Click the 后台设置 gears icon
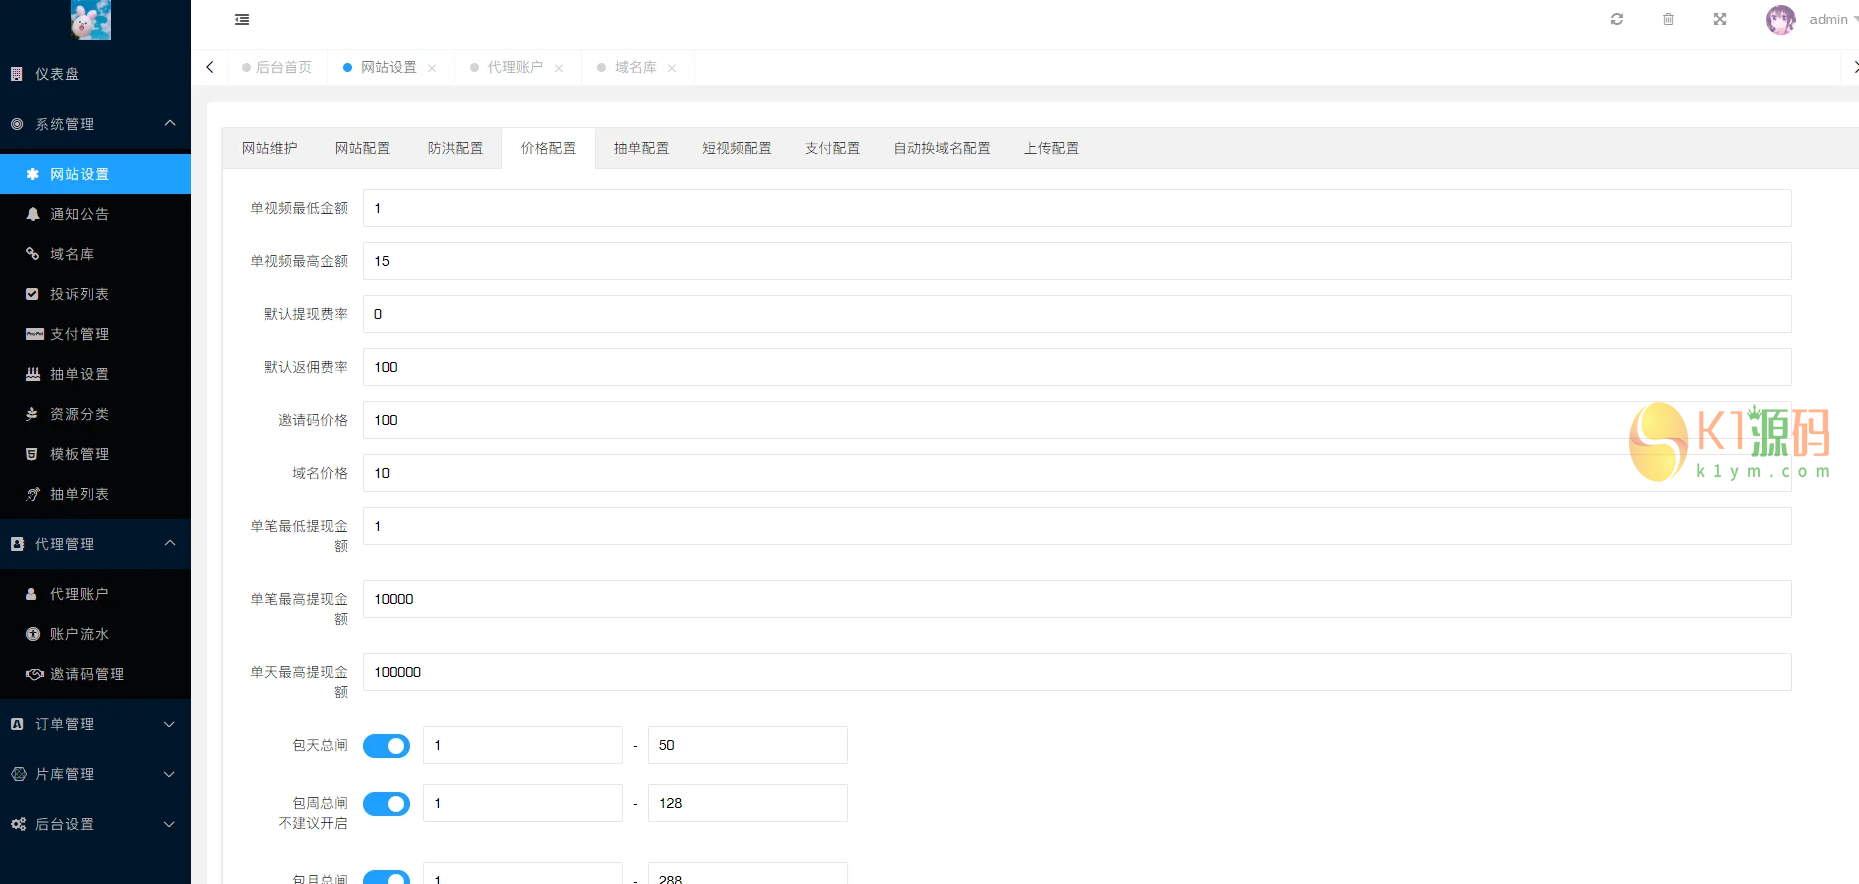 [x=18, y=824]
